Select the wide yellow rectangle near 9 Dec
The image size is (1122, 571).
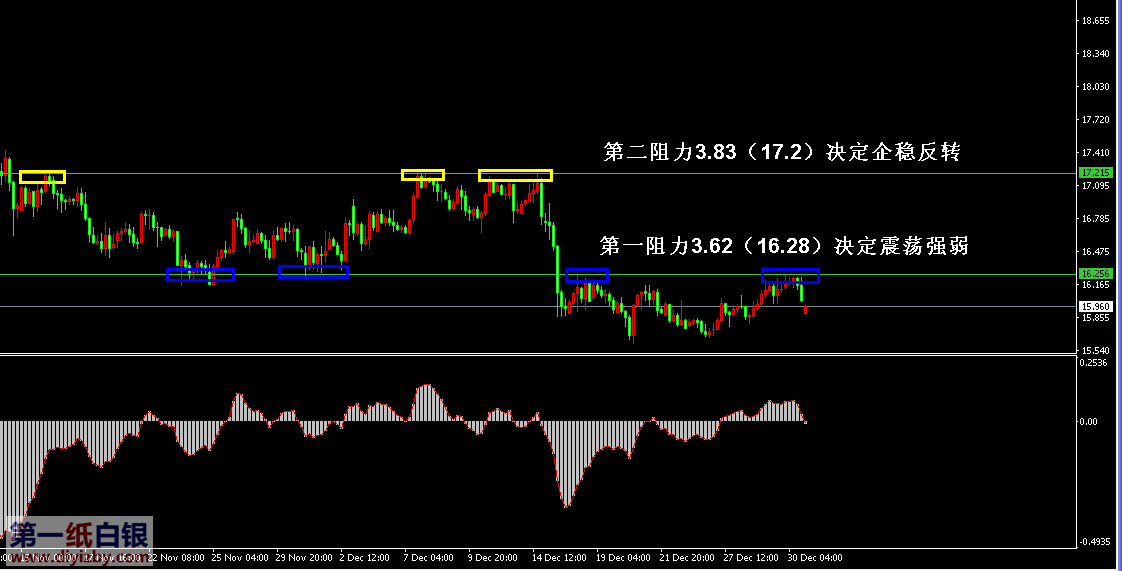coord(515,175)
